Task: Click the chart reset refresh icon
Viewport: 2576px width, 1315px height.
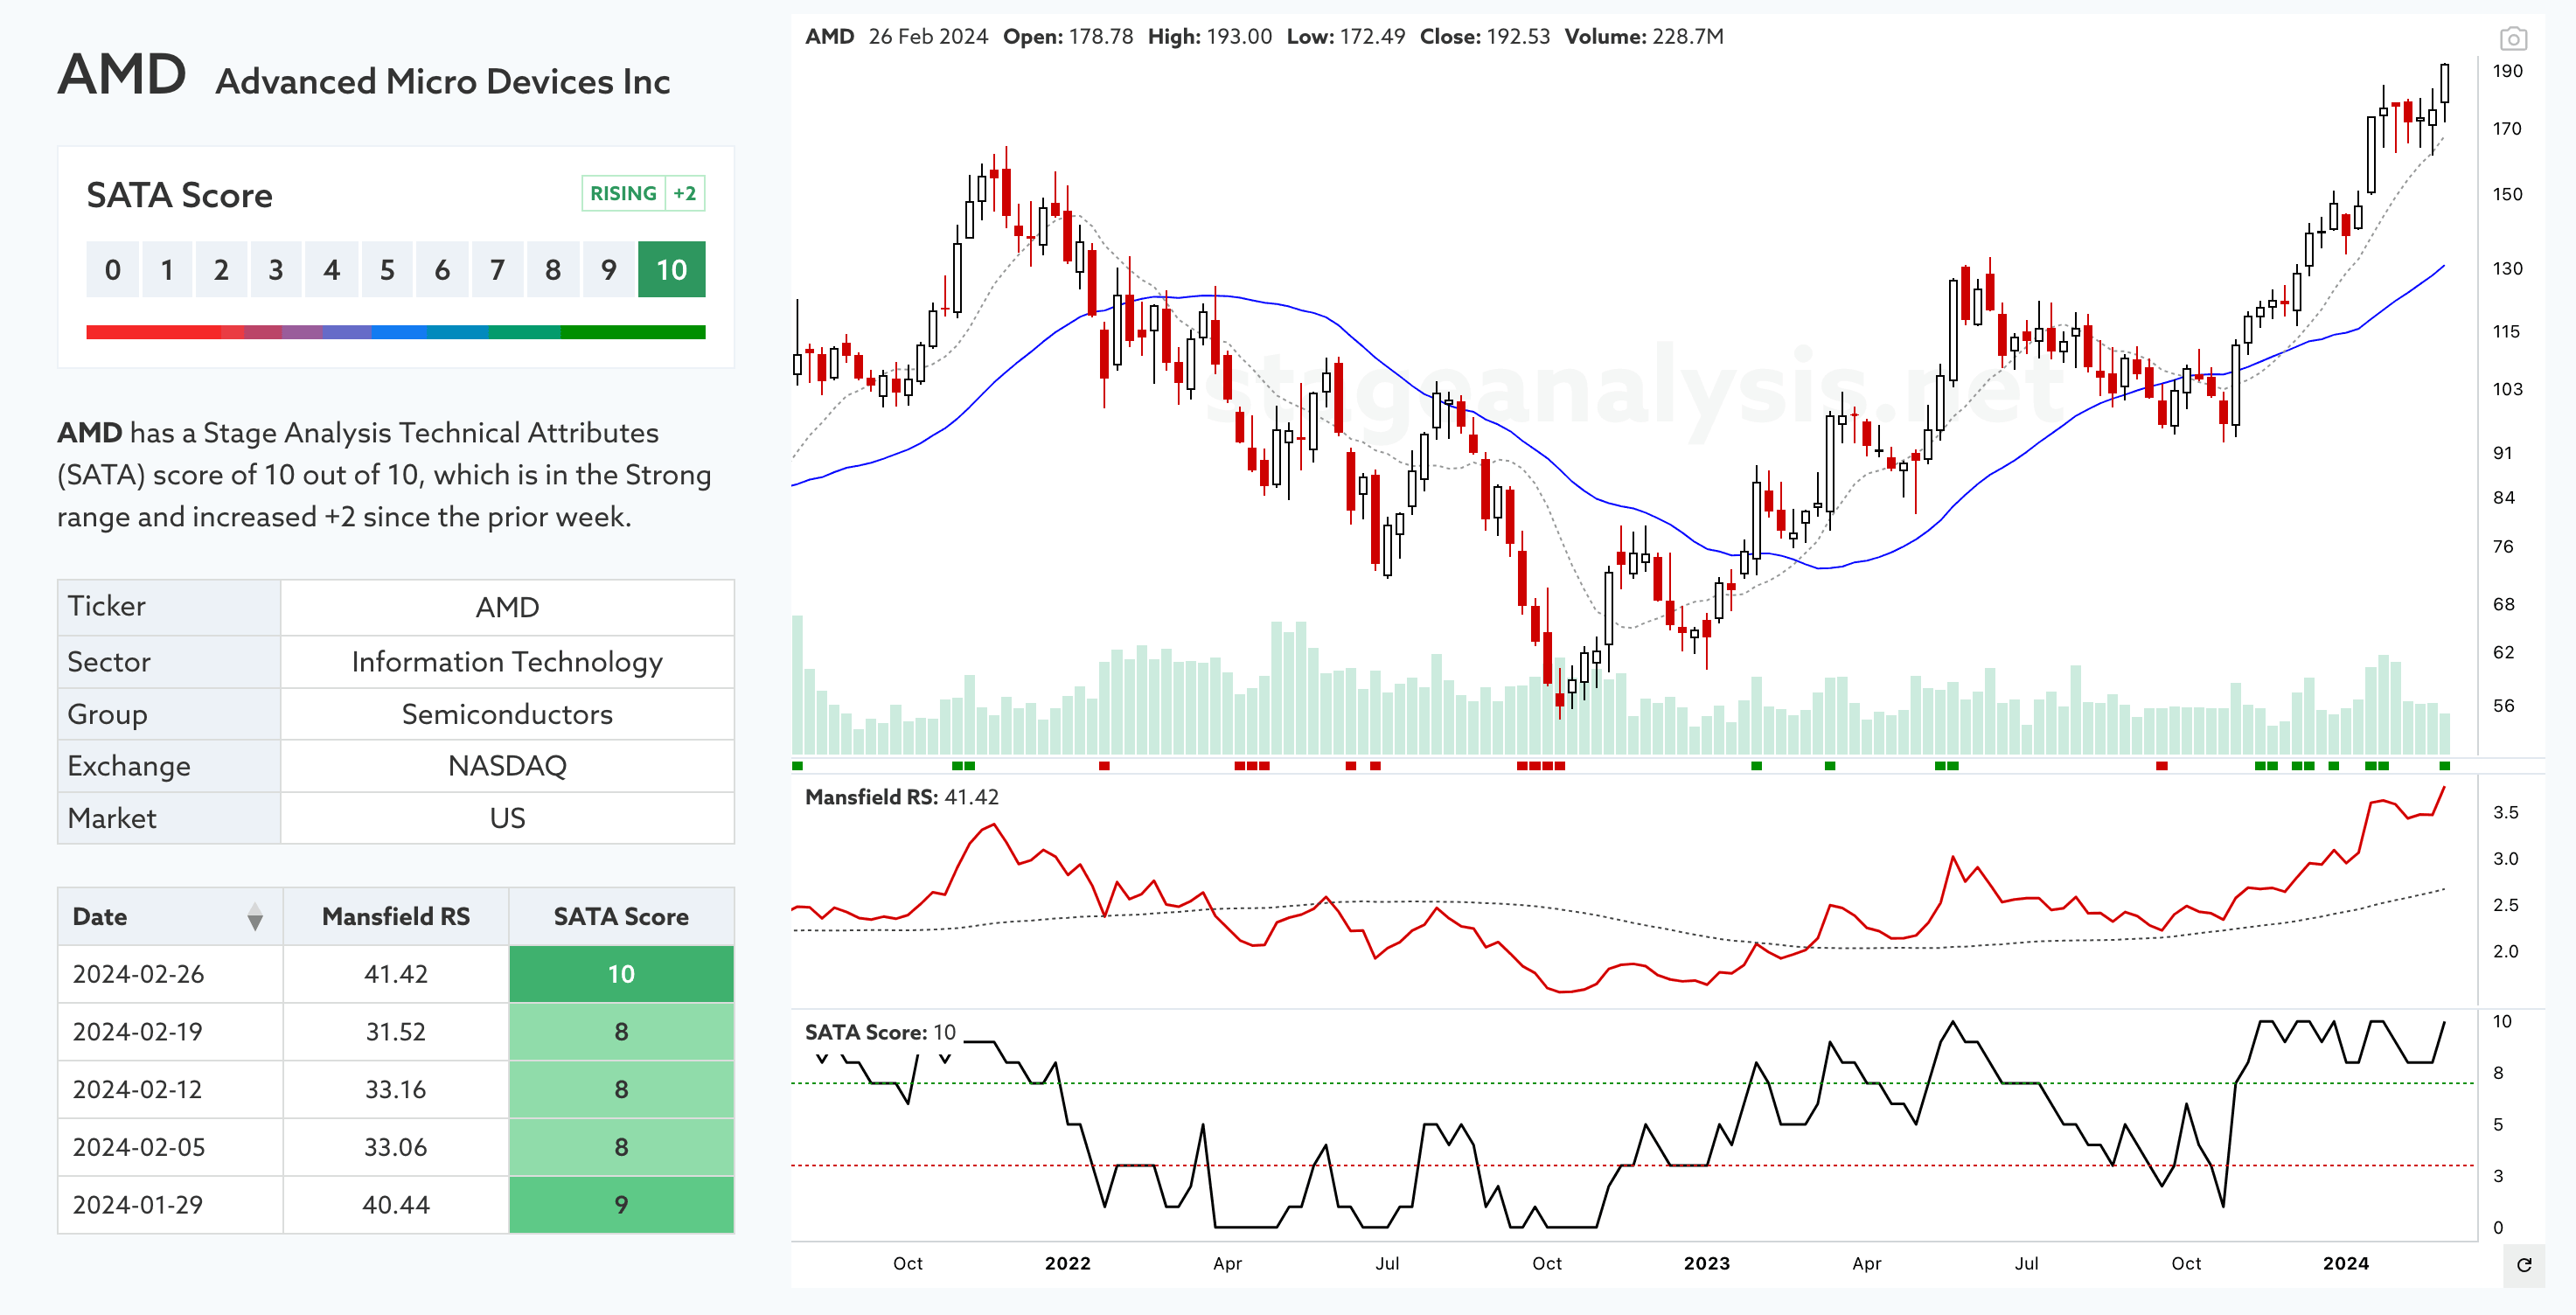Action: point(2523,1265)
